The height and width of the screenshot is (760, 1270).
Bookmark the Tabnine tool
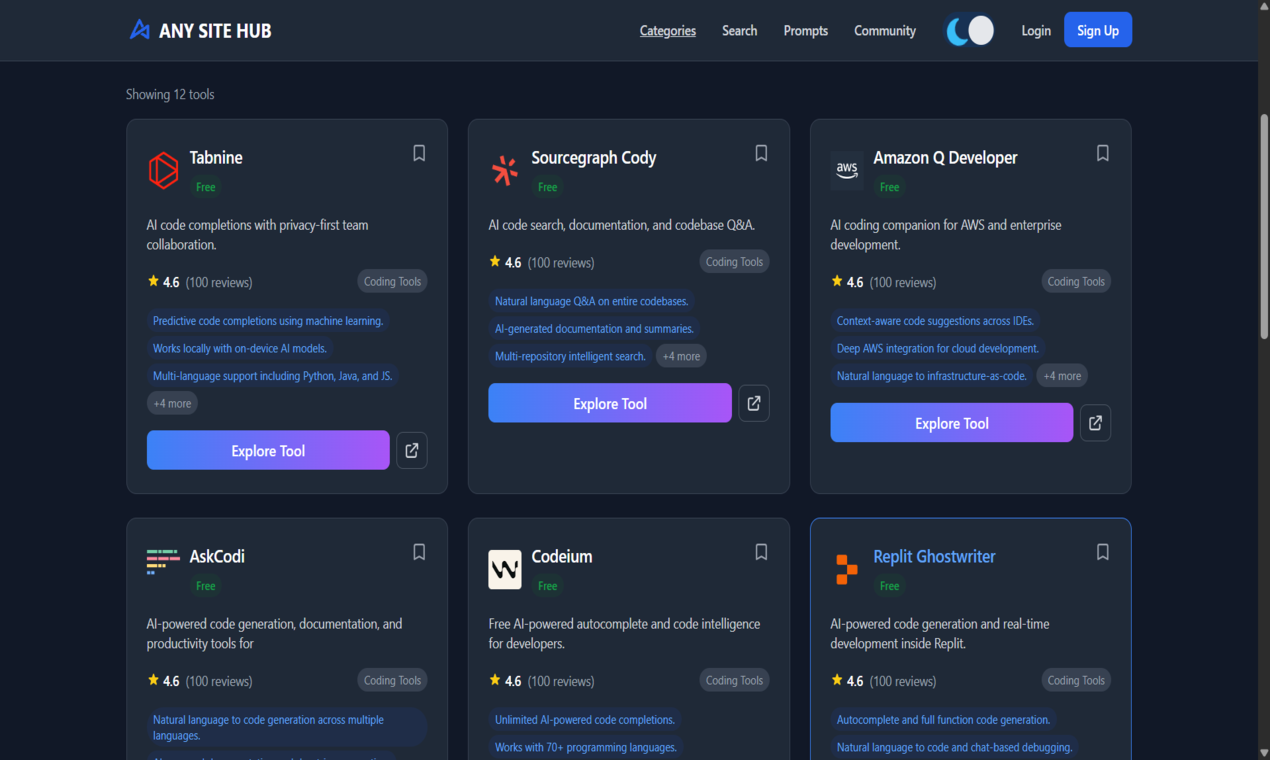[419, 152]
